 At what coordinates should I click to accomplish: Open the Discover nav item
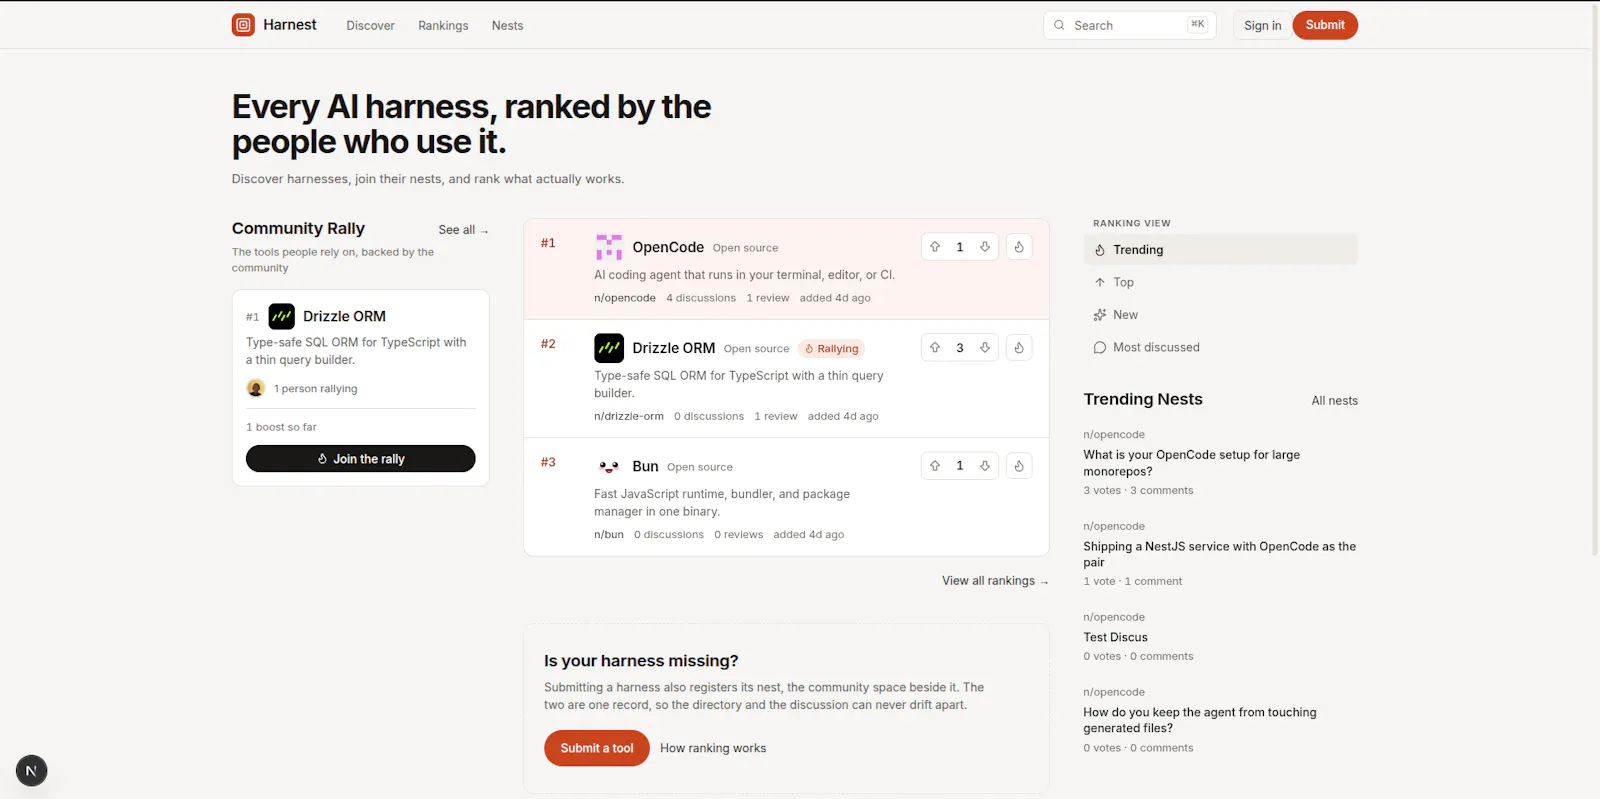370,26
